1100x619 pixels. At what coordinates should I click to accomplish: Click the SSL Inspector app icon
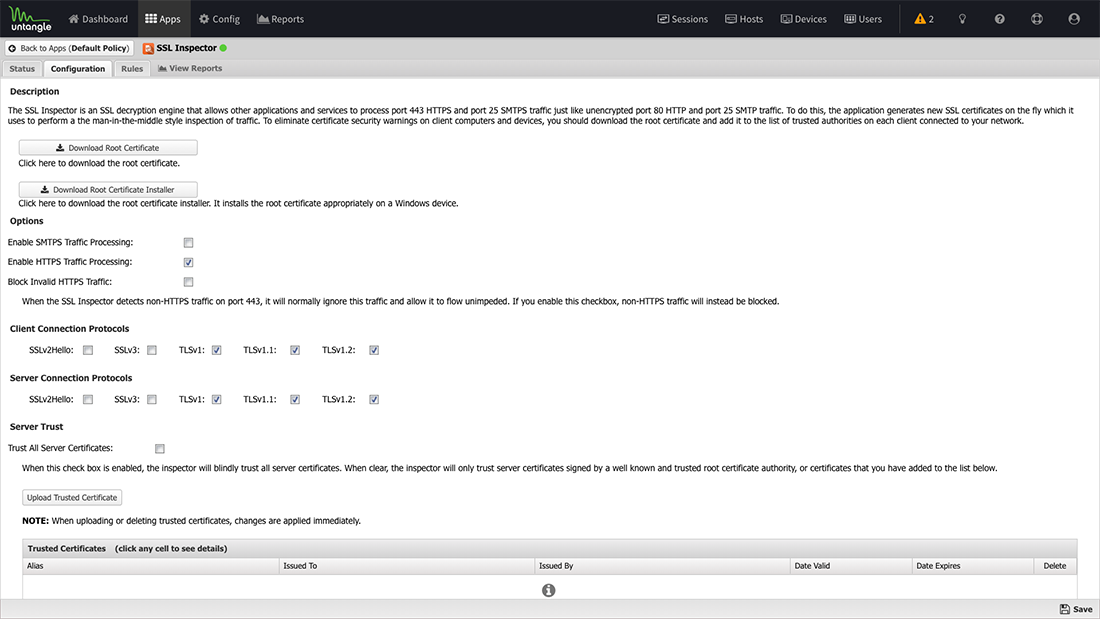click(148, 48)
